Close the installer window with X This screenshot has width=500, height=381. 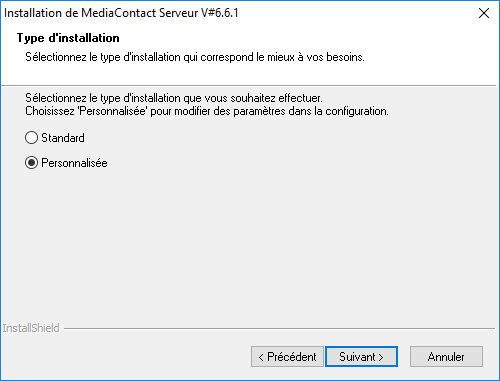484,13
